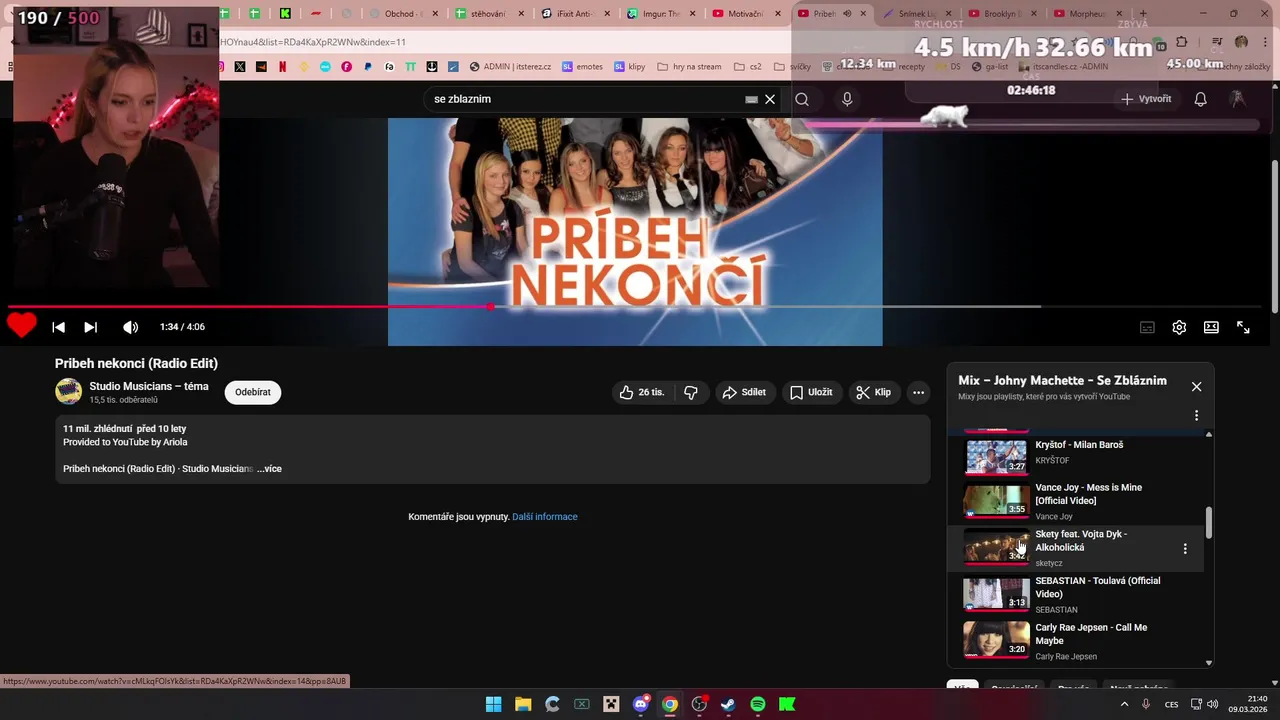Click the playlist scrollbar thumb

pos(1208,521)
